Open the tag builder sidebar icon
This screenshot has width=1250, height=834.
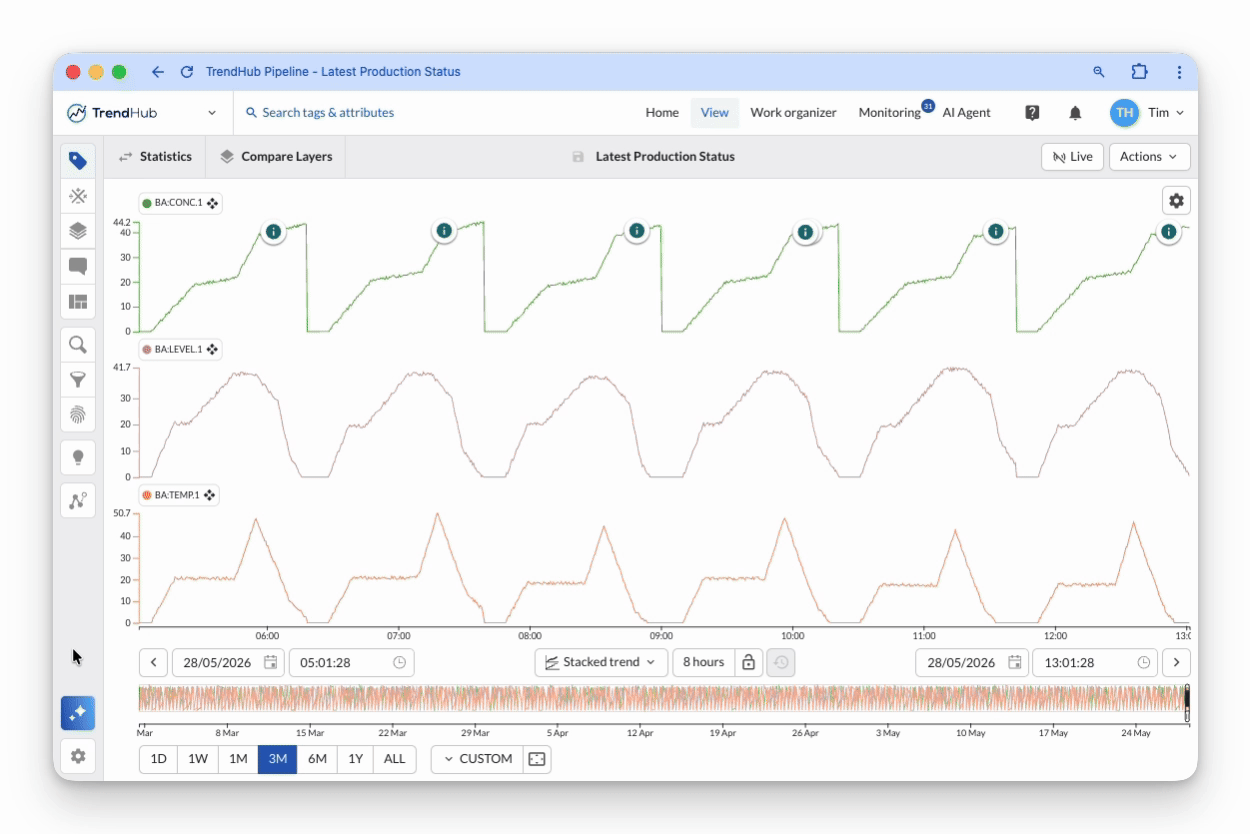[78, 160]
